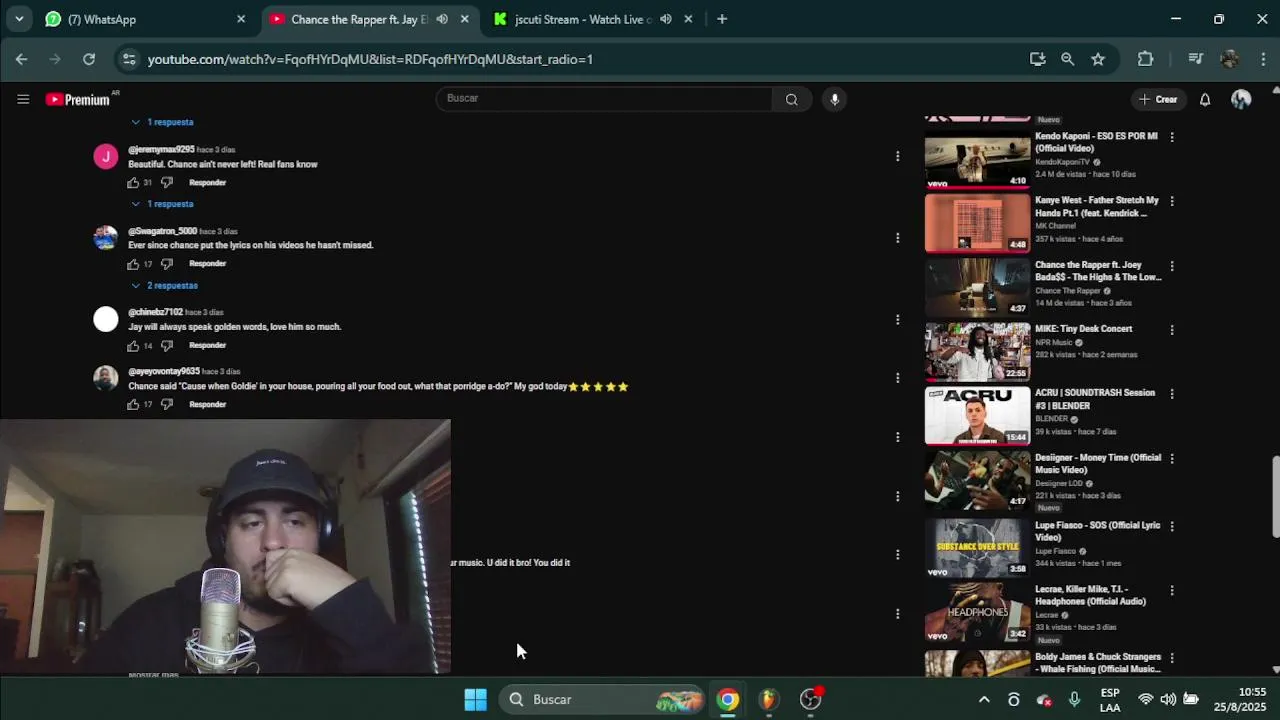
Task: Open Boldy James Whale Fishing video title
Action: pos(1098,663)
